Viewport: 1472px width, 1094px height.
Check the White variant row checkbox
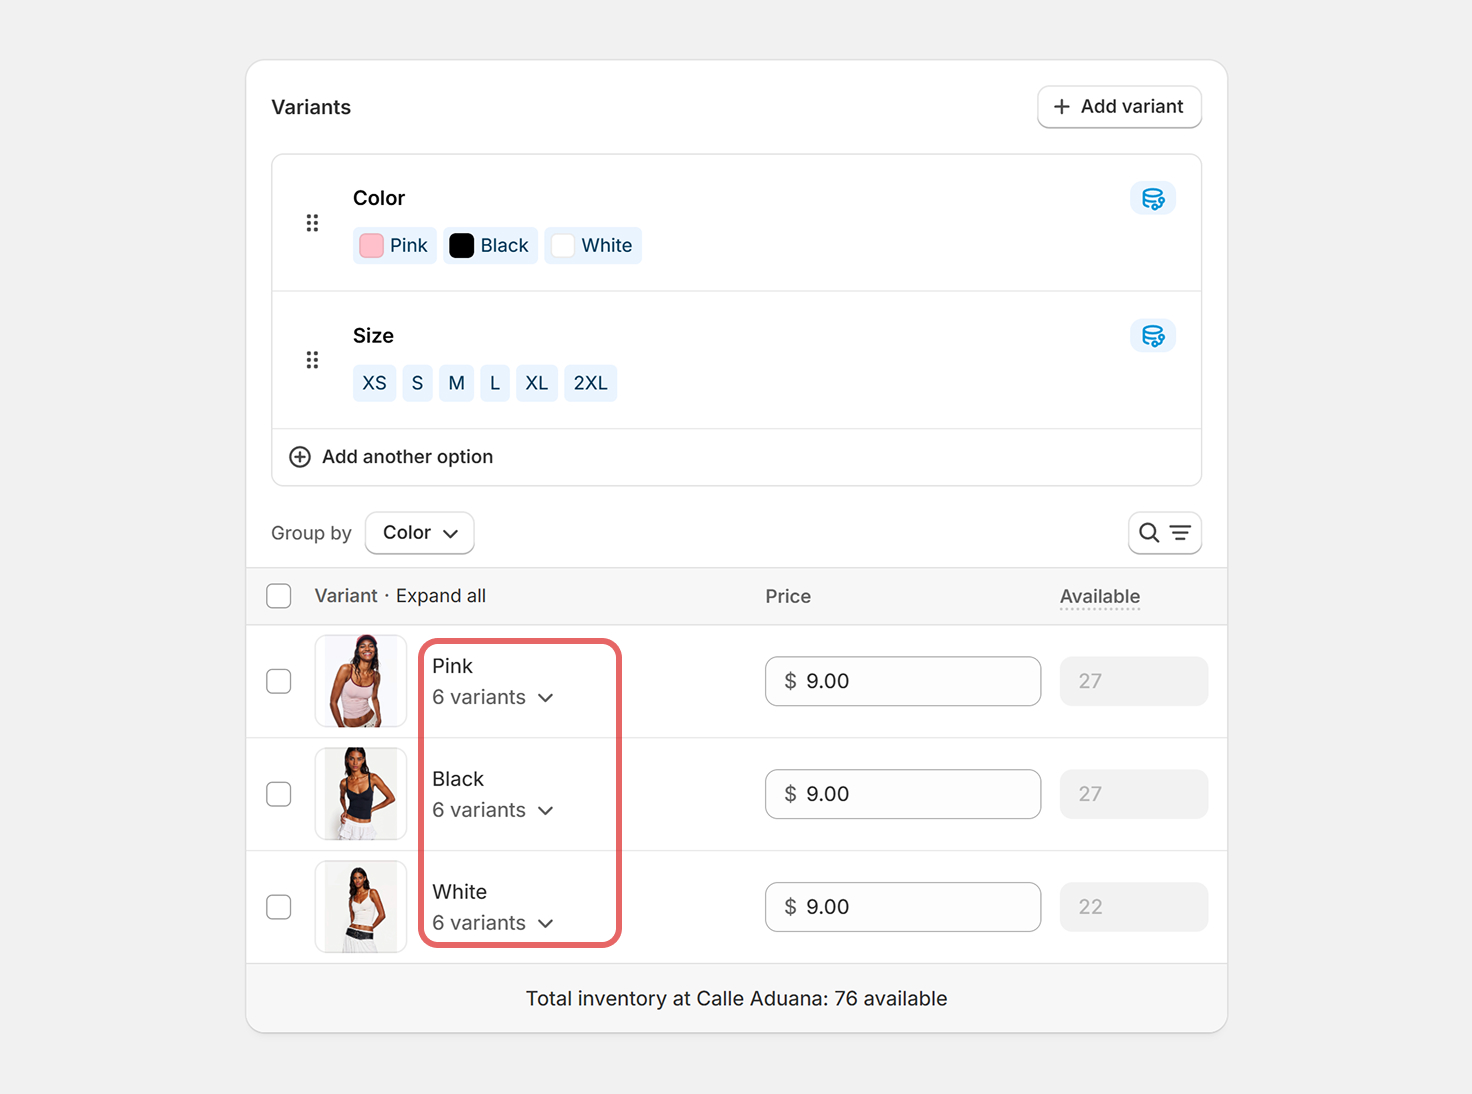(279, 907)
